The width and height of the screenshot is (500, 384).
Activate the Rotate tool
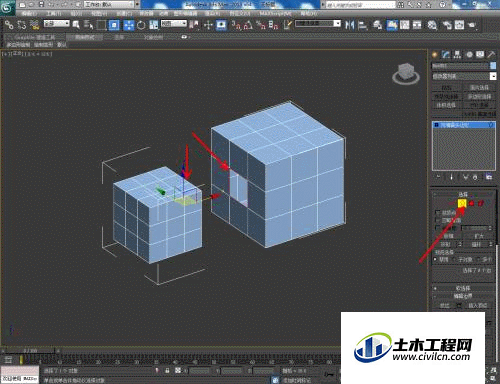tap(141, 25)
